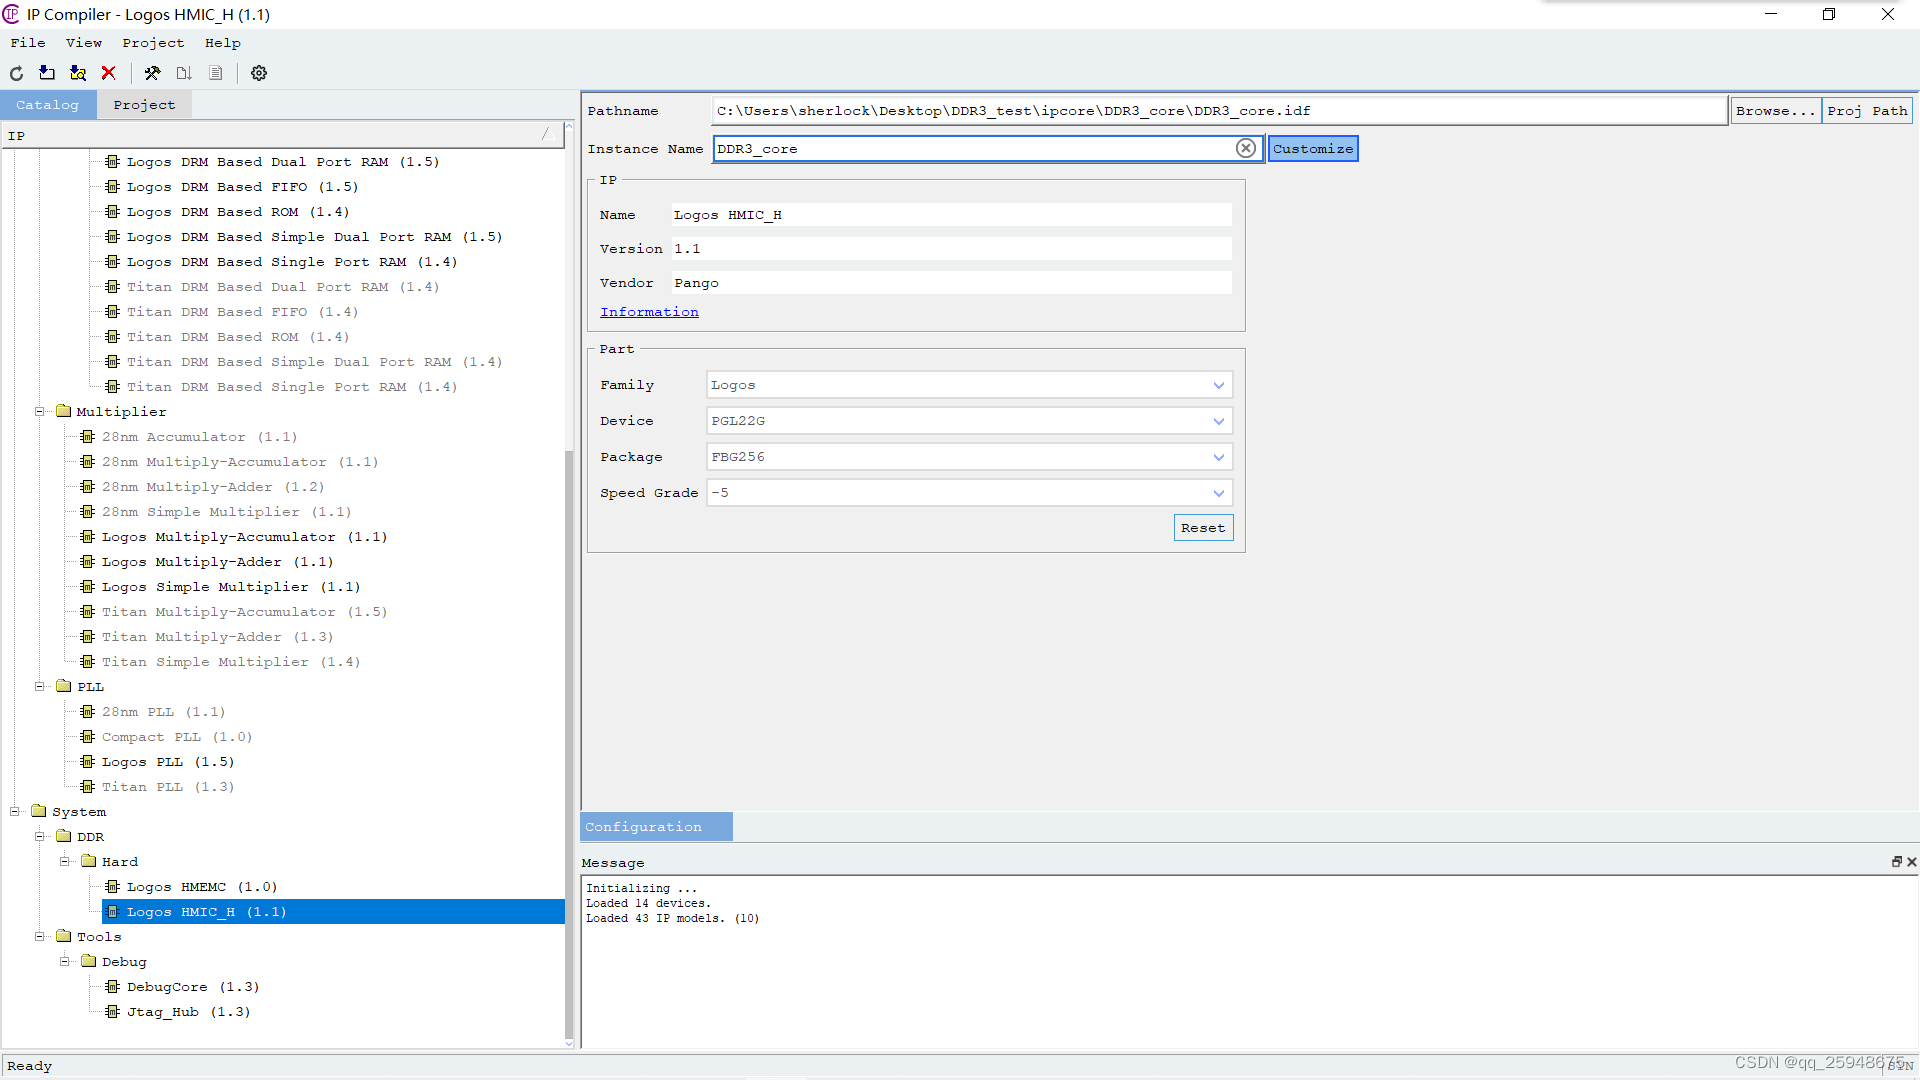Click the hammer and wrench tools icon
1920x1080 pixels.
(152, 73)
